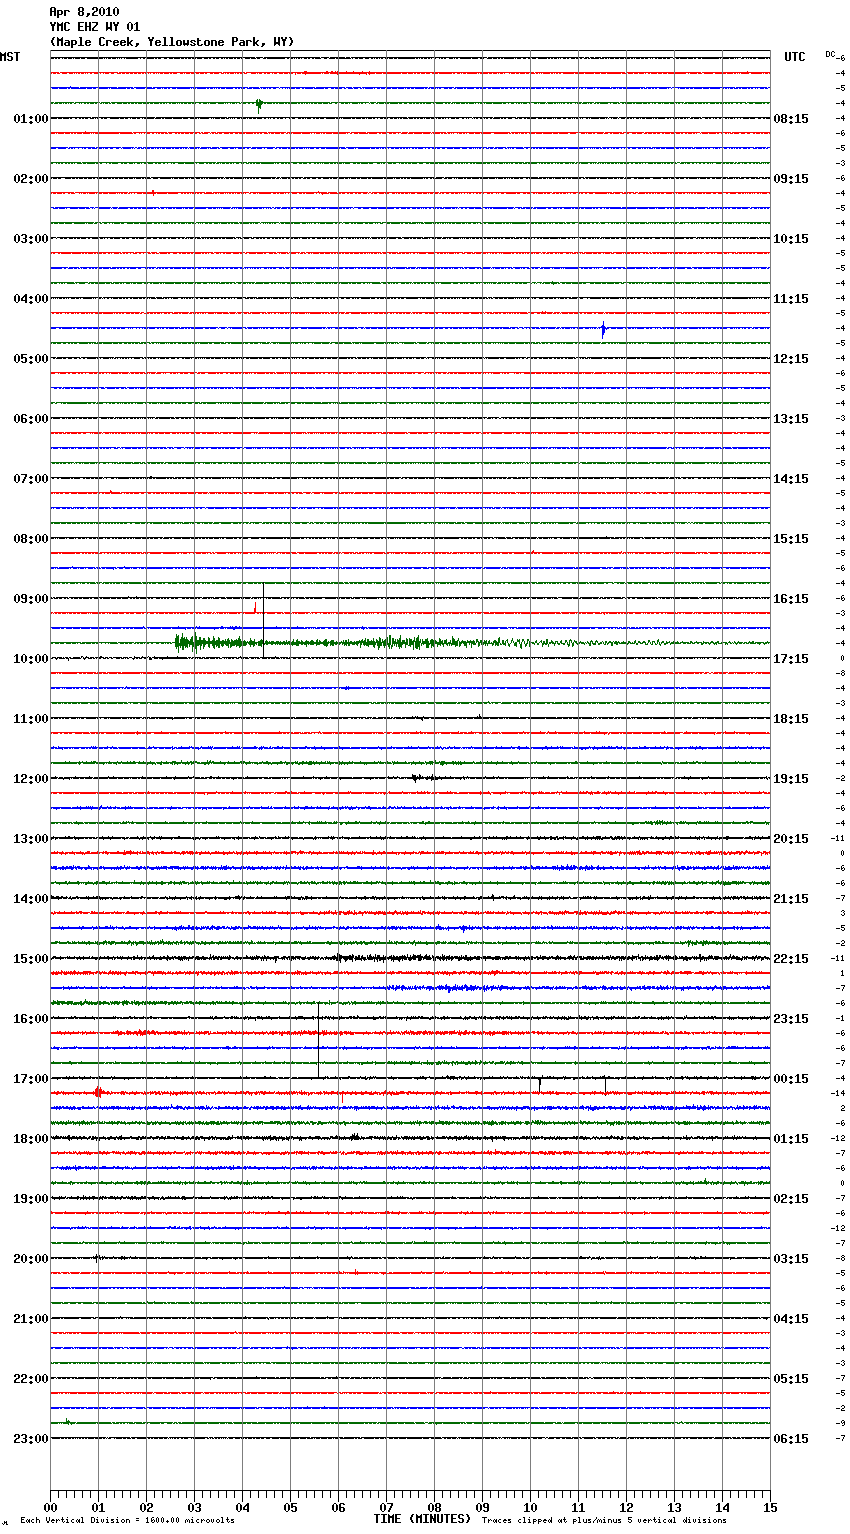
Task: Click the station code "YMC EHZ WY 01"
Action: point(95,27)
